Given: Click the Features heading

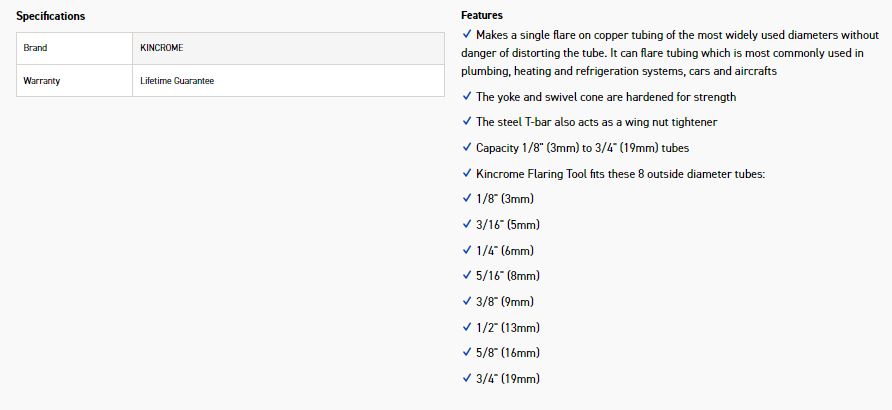Looking at the screenshot, I should point(482,16).
